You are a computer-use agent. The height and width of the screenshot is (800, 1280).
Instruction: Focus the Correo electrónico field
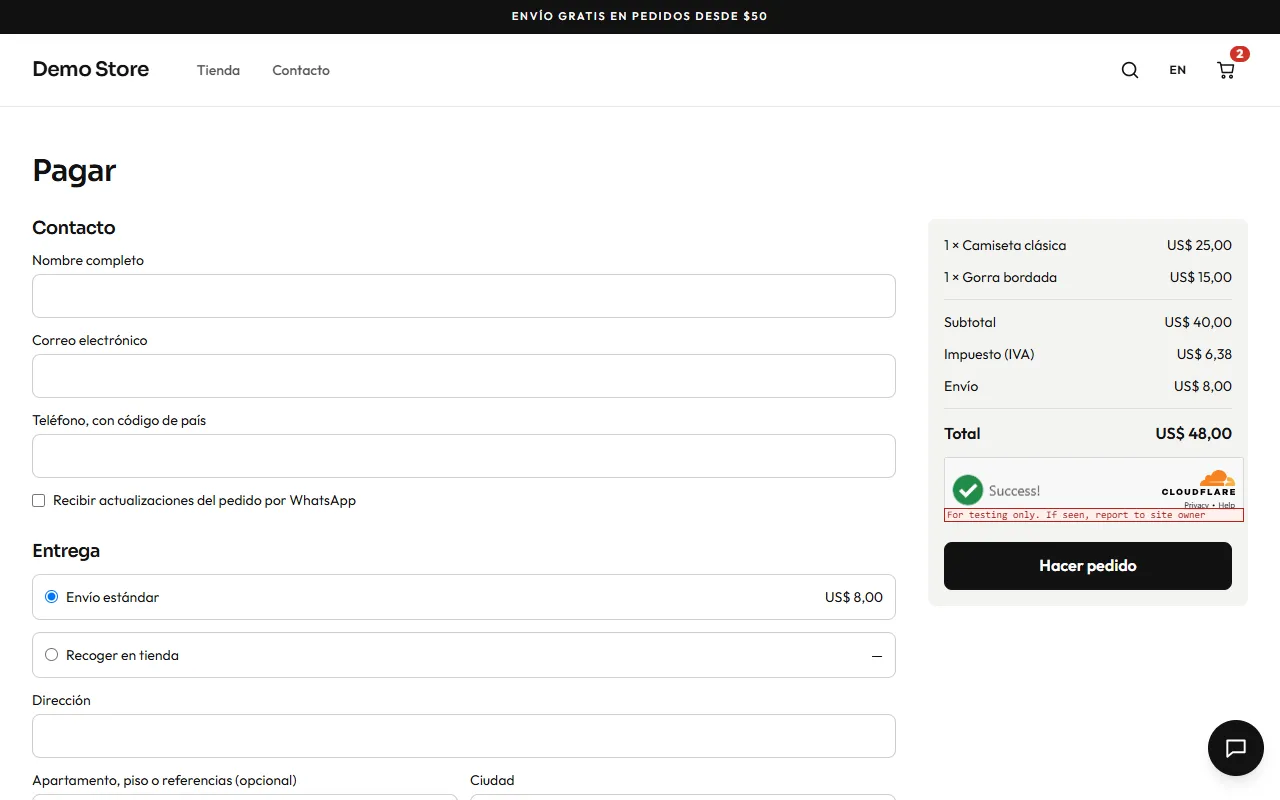click(464, 376)
